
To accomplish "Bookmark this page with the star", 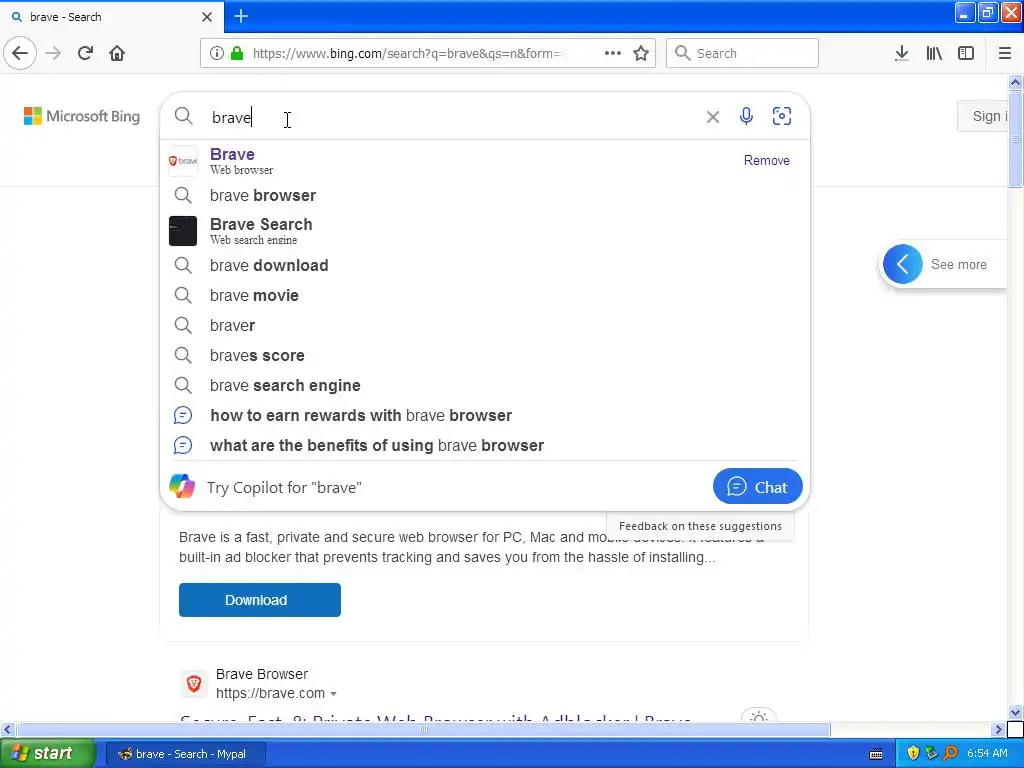I will tap(641, 53).
